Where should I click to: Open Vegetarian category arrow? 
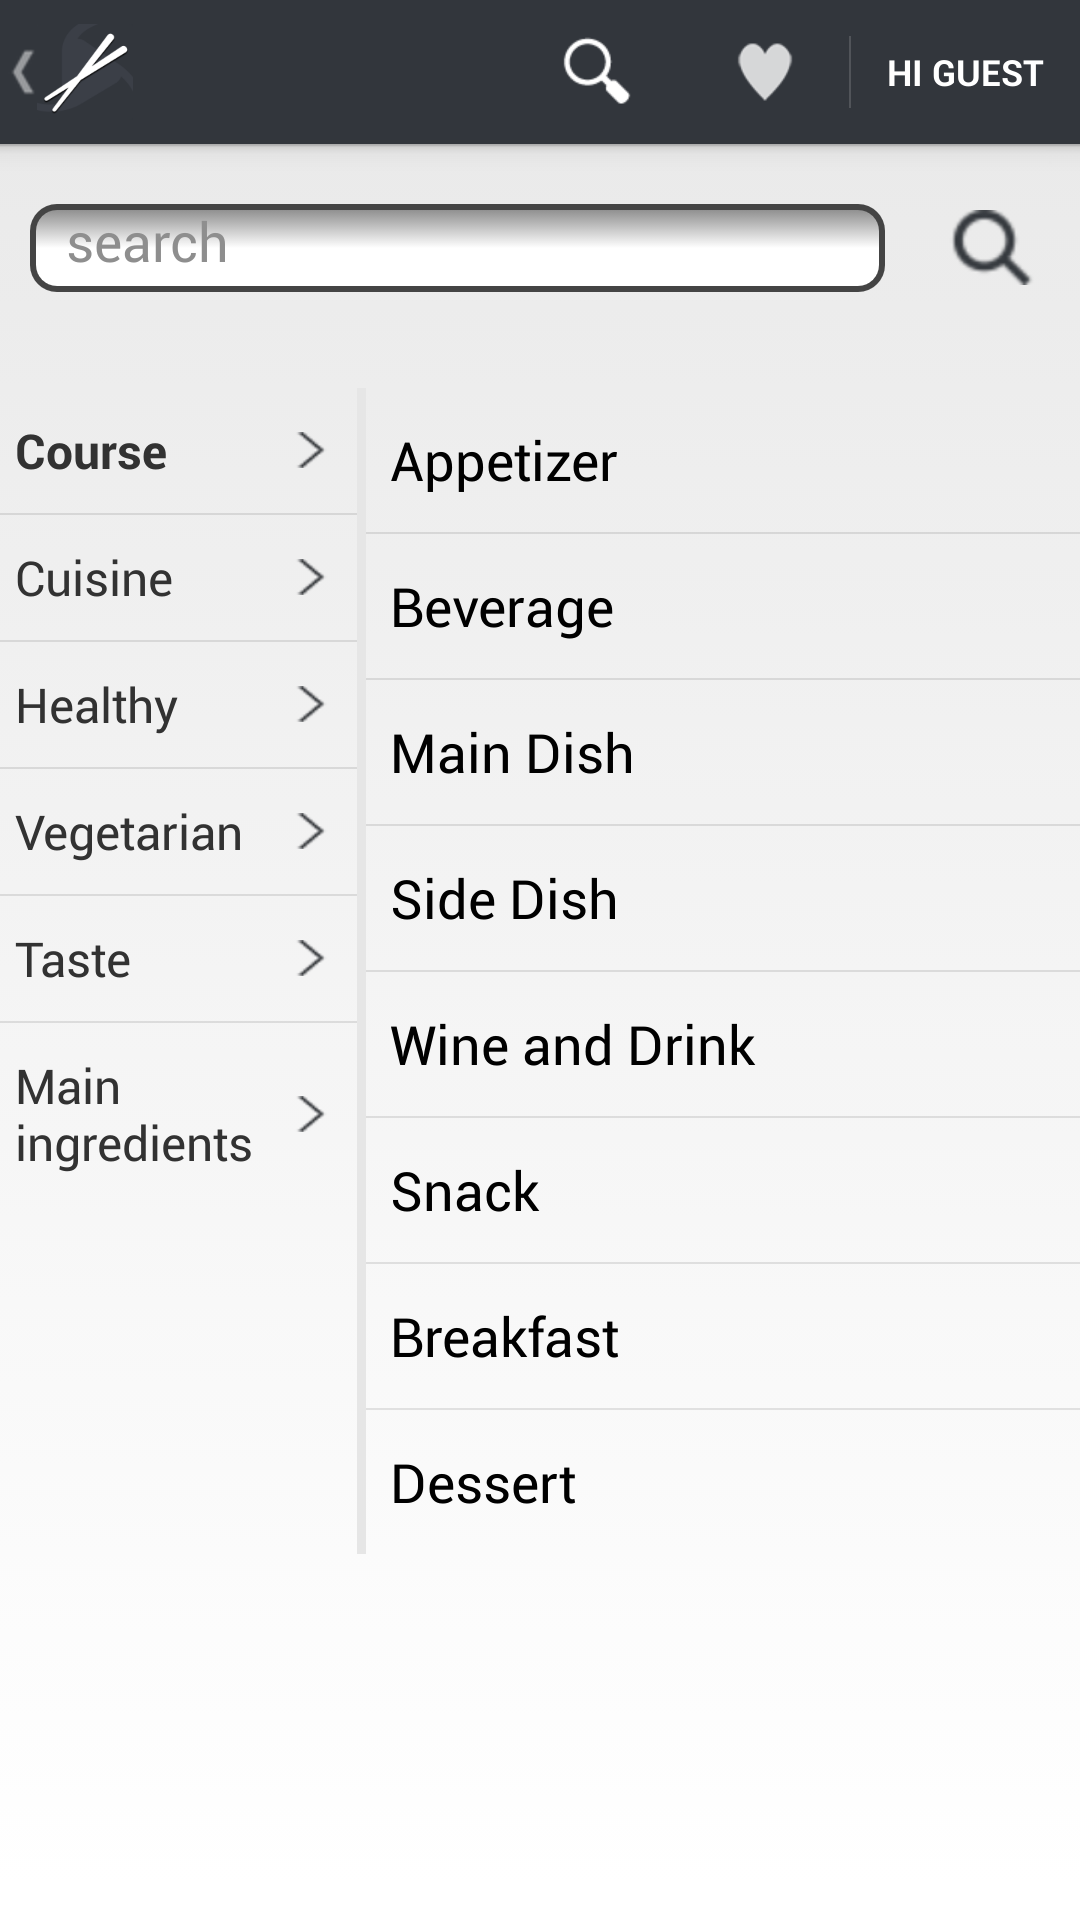(x=311, y=832)
